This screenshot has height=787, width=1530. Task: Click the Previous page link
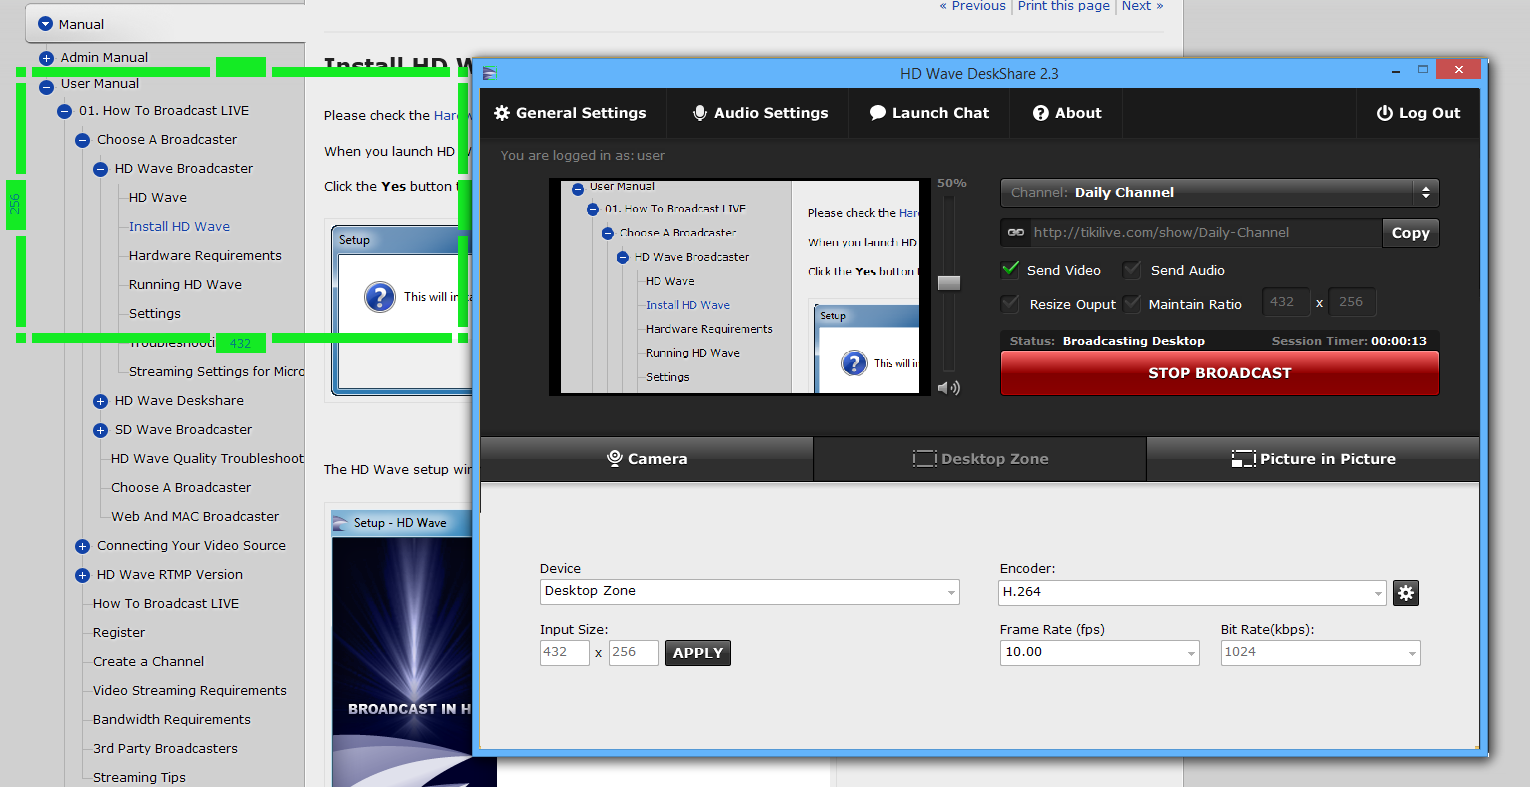972,6
